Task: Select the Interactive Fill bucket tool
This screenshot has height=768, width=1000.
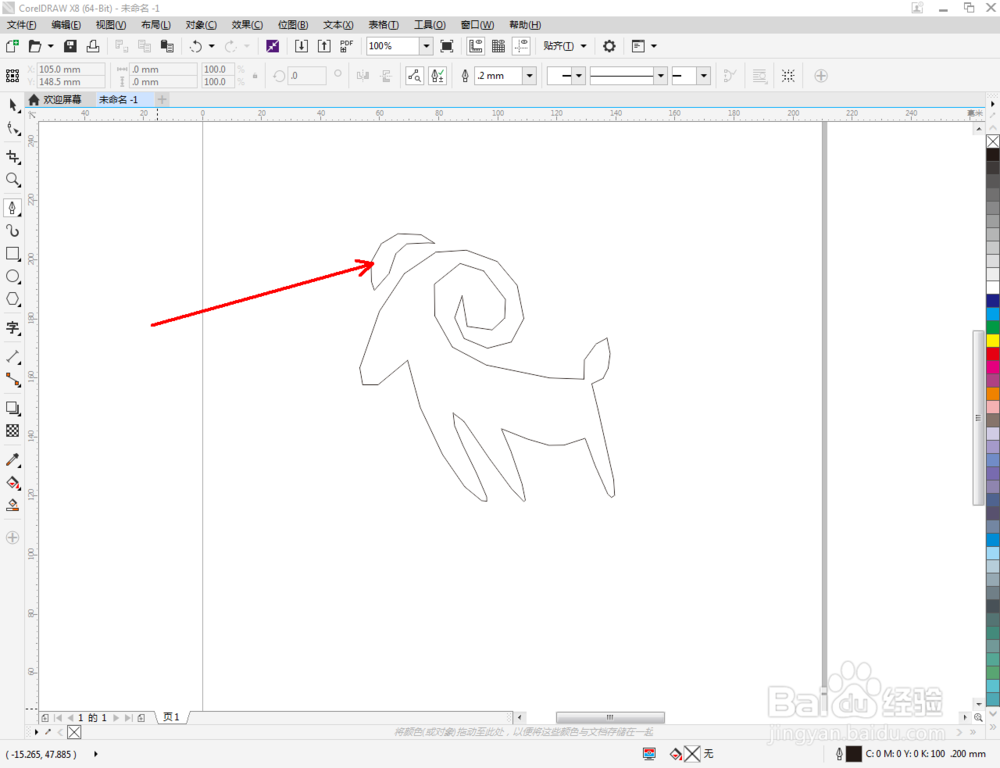Action: (13, 482)
